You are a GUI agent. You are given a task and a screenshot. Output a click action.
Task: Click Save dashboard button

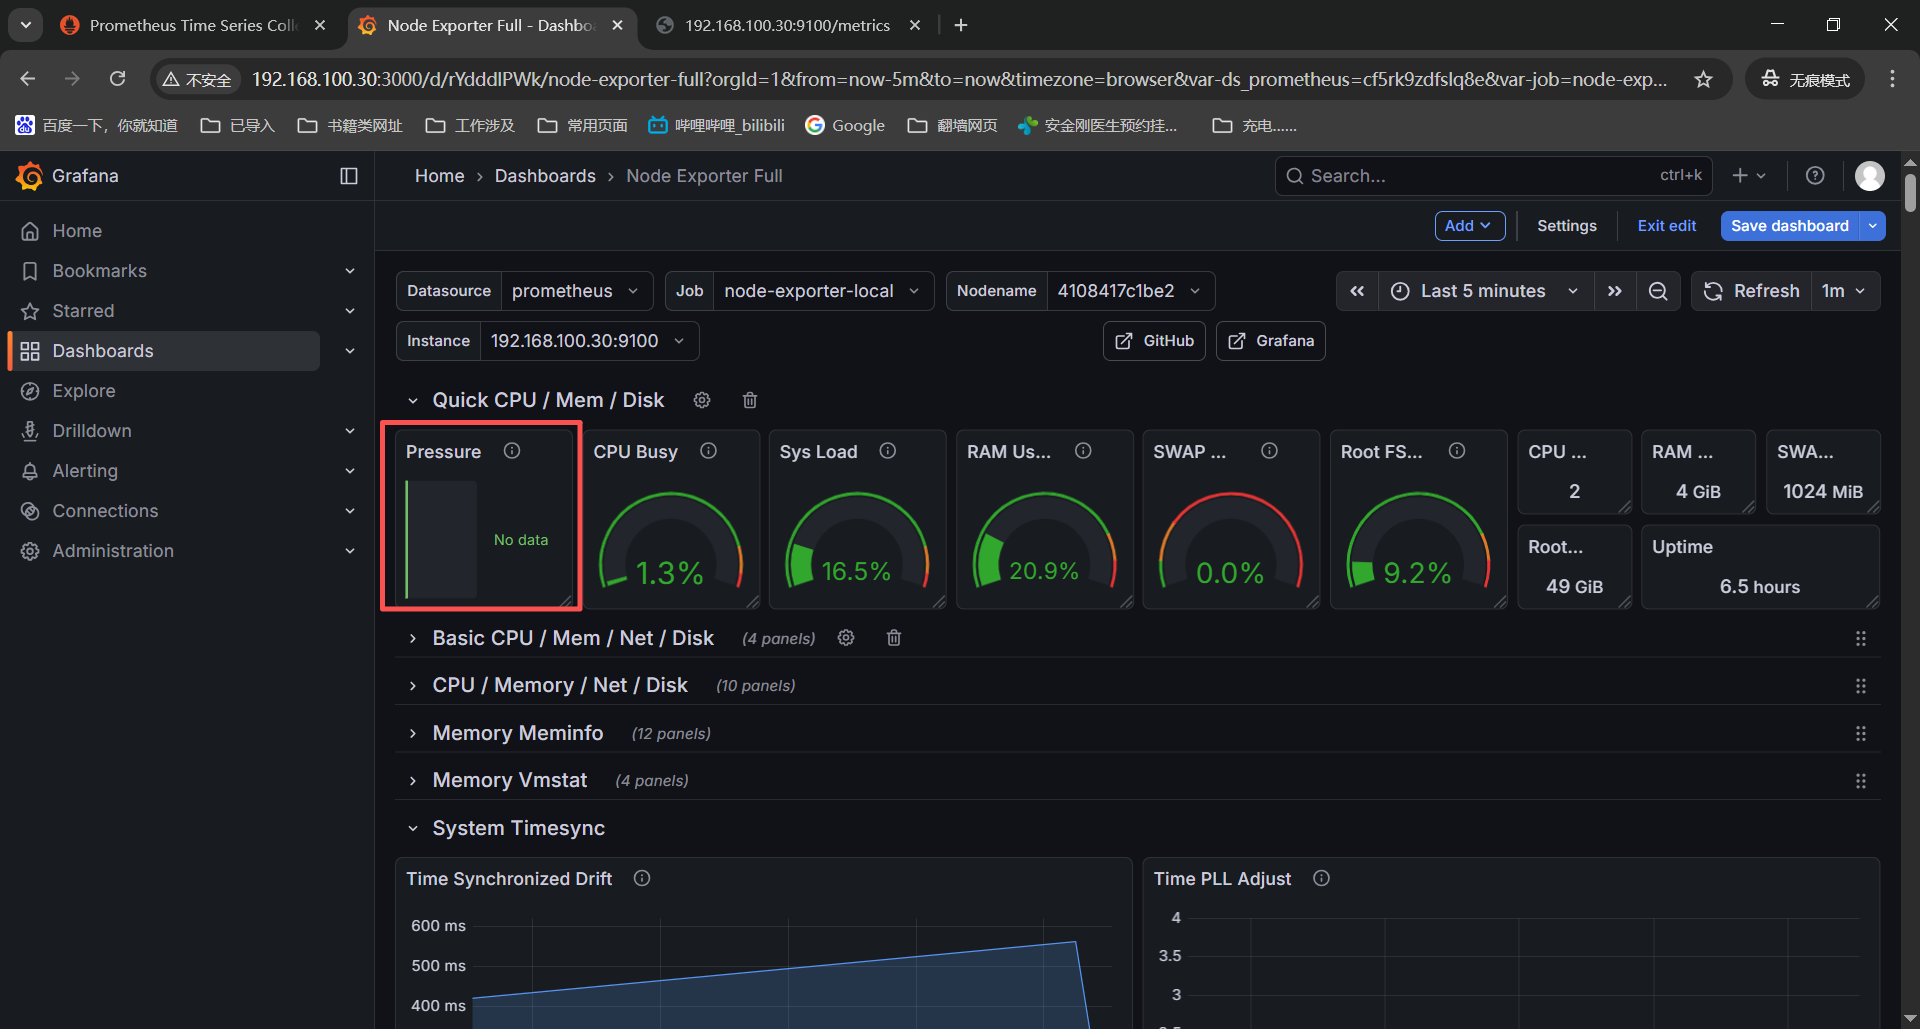(1790, 226)
